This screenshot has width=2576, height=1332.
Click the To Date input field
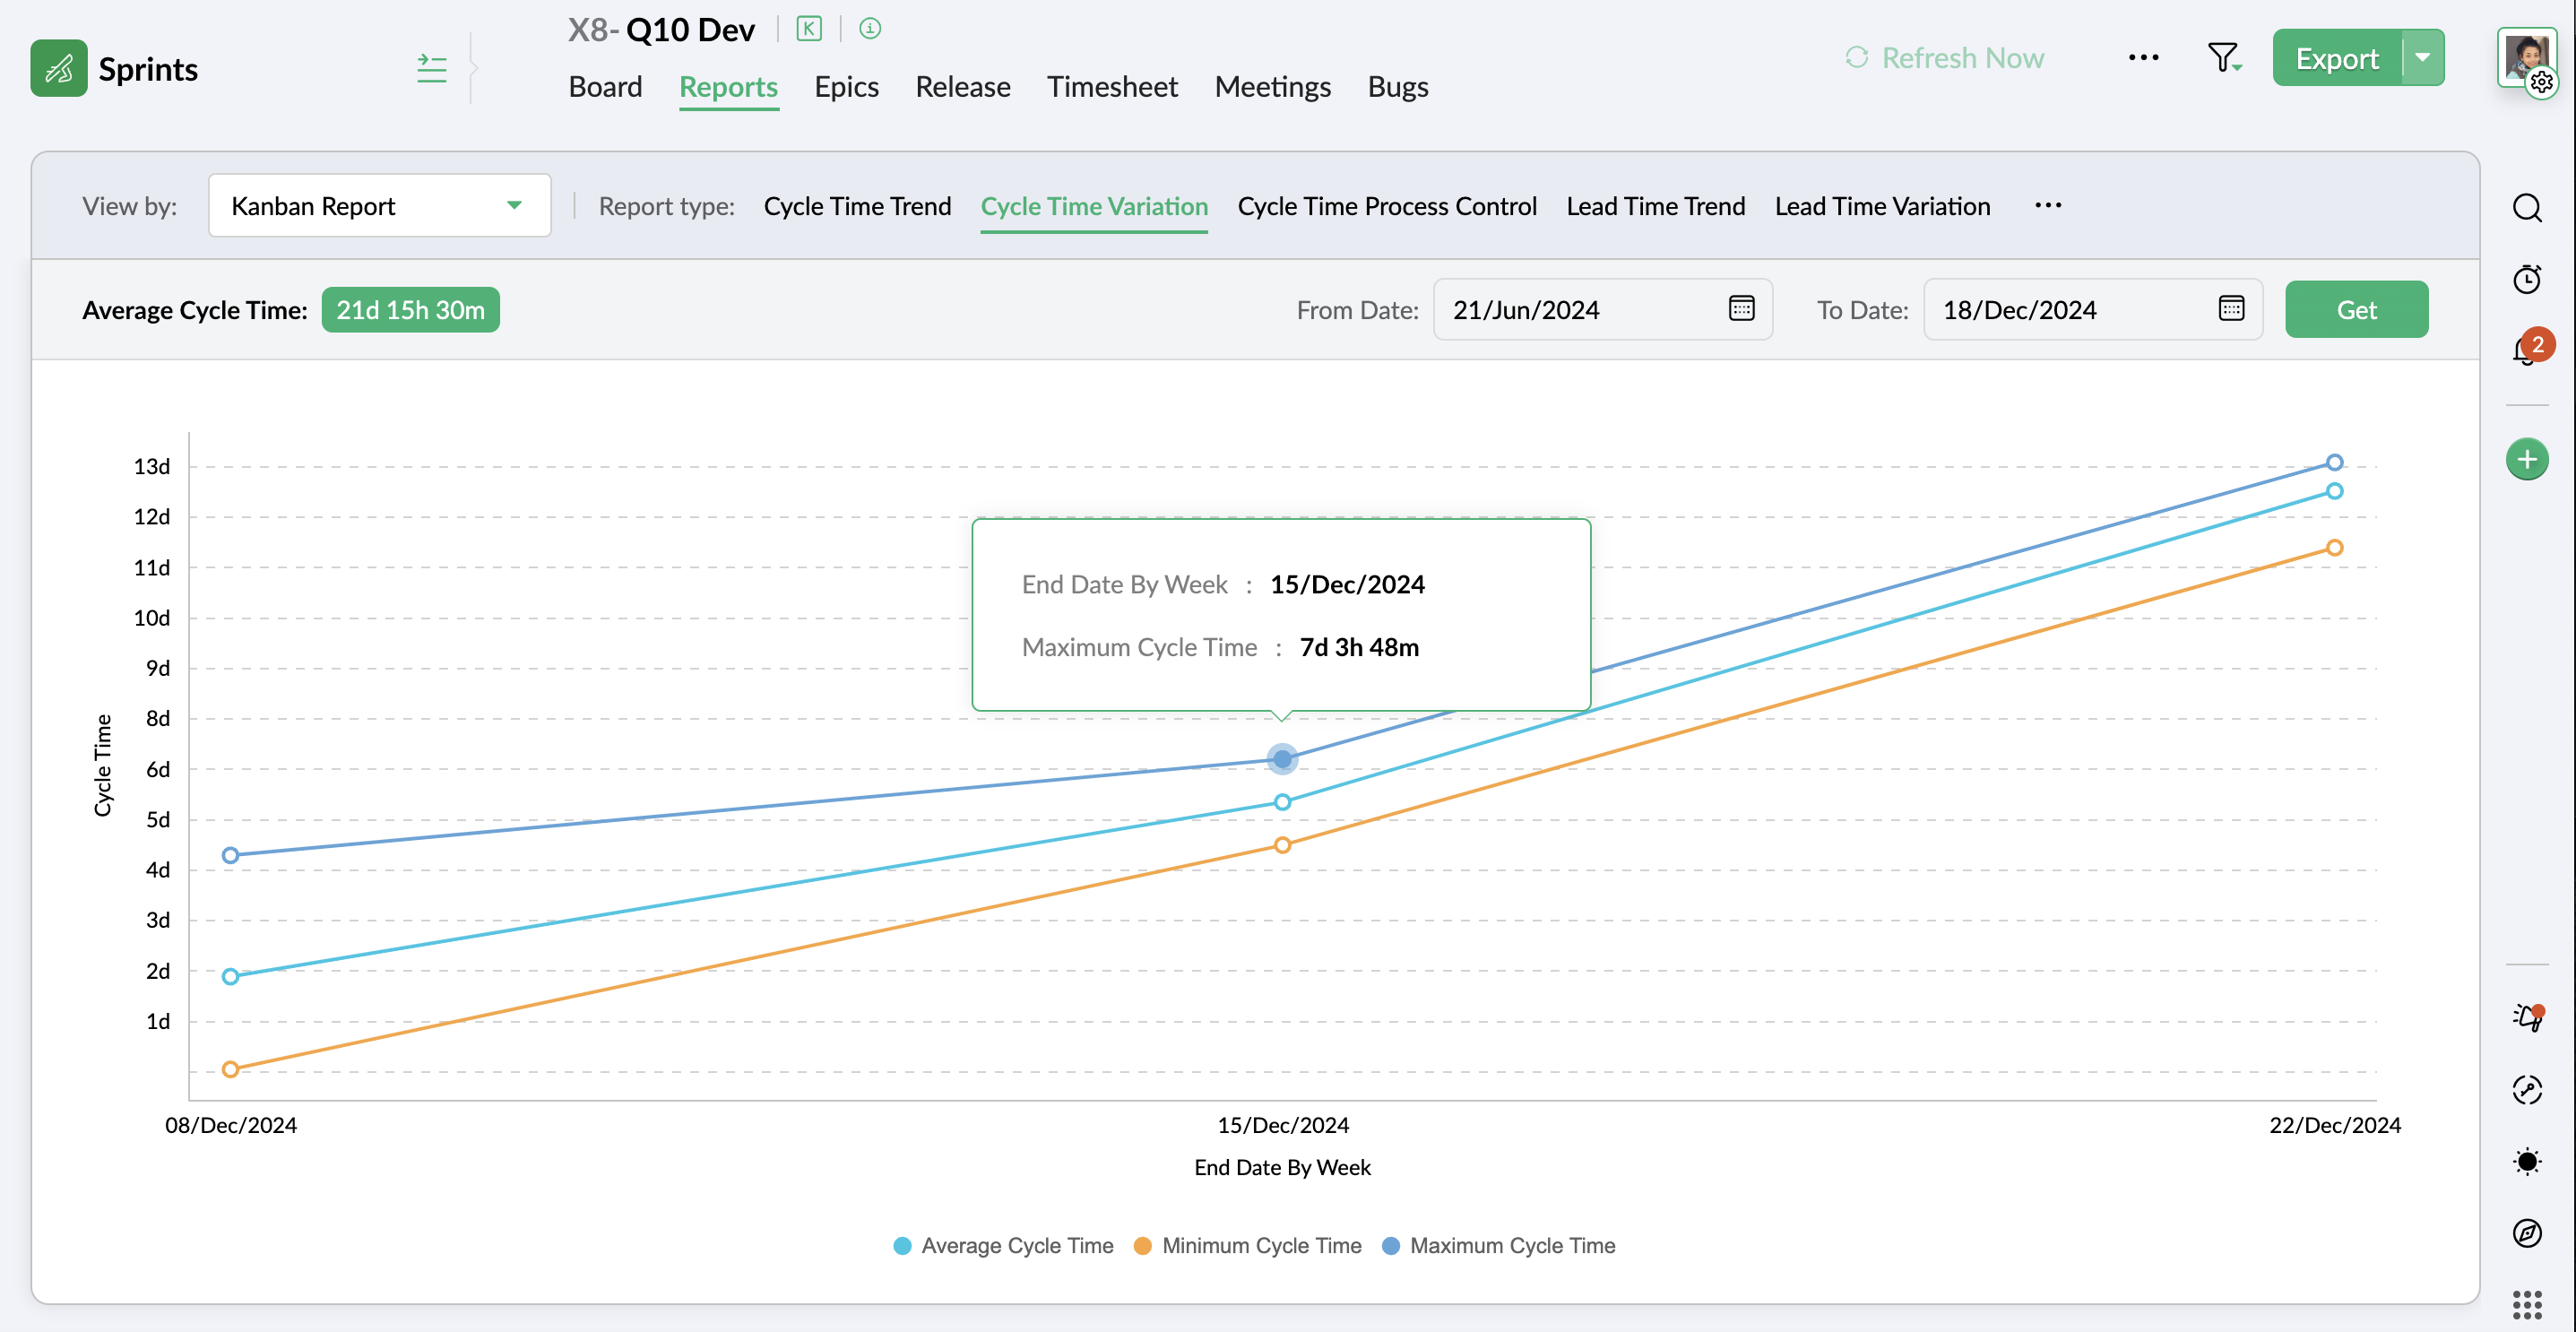tap(2093, 310)
